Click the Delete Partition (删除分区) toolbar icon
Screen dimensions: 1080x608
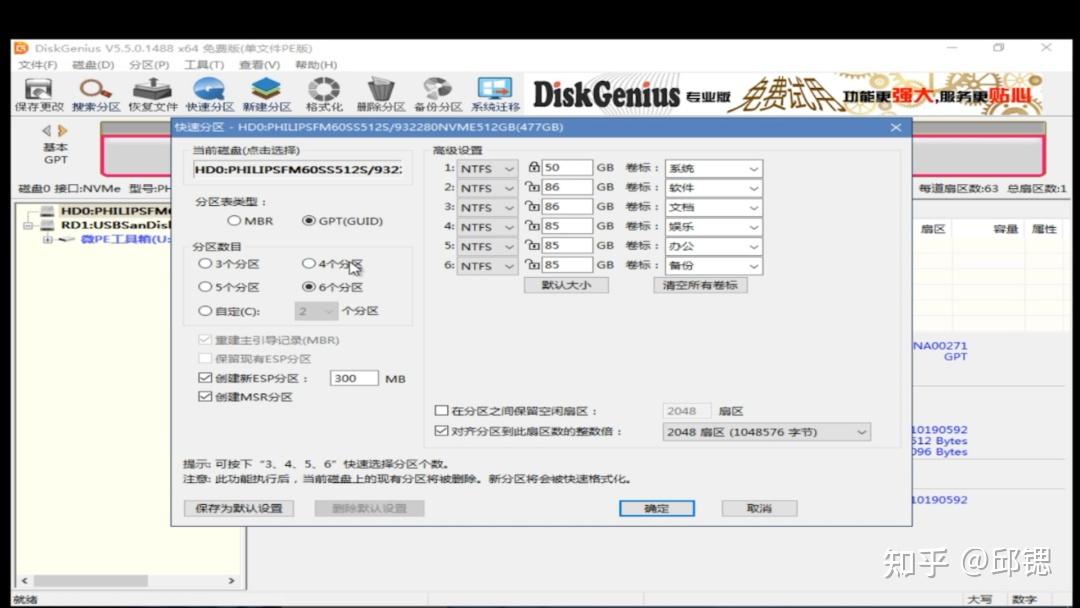[380, 94]
